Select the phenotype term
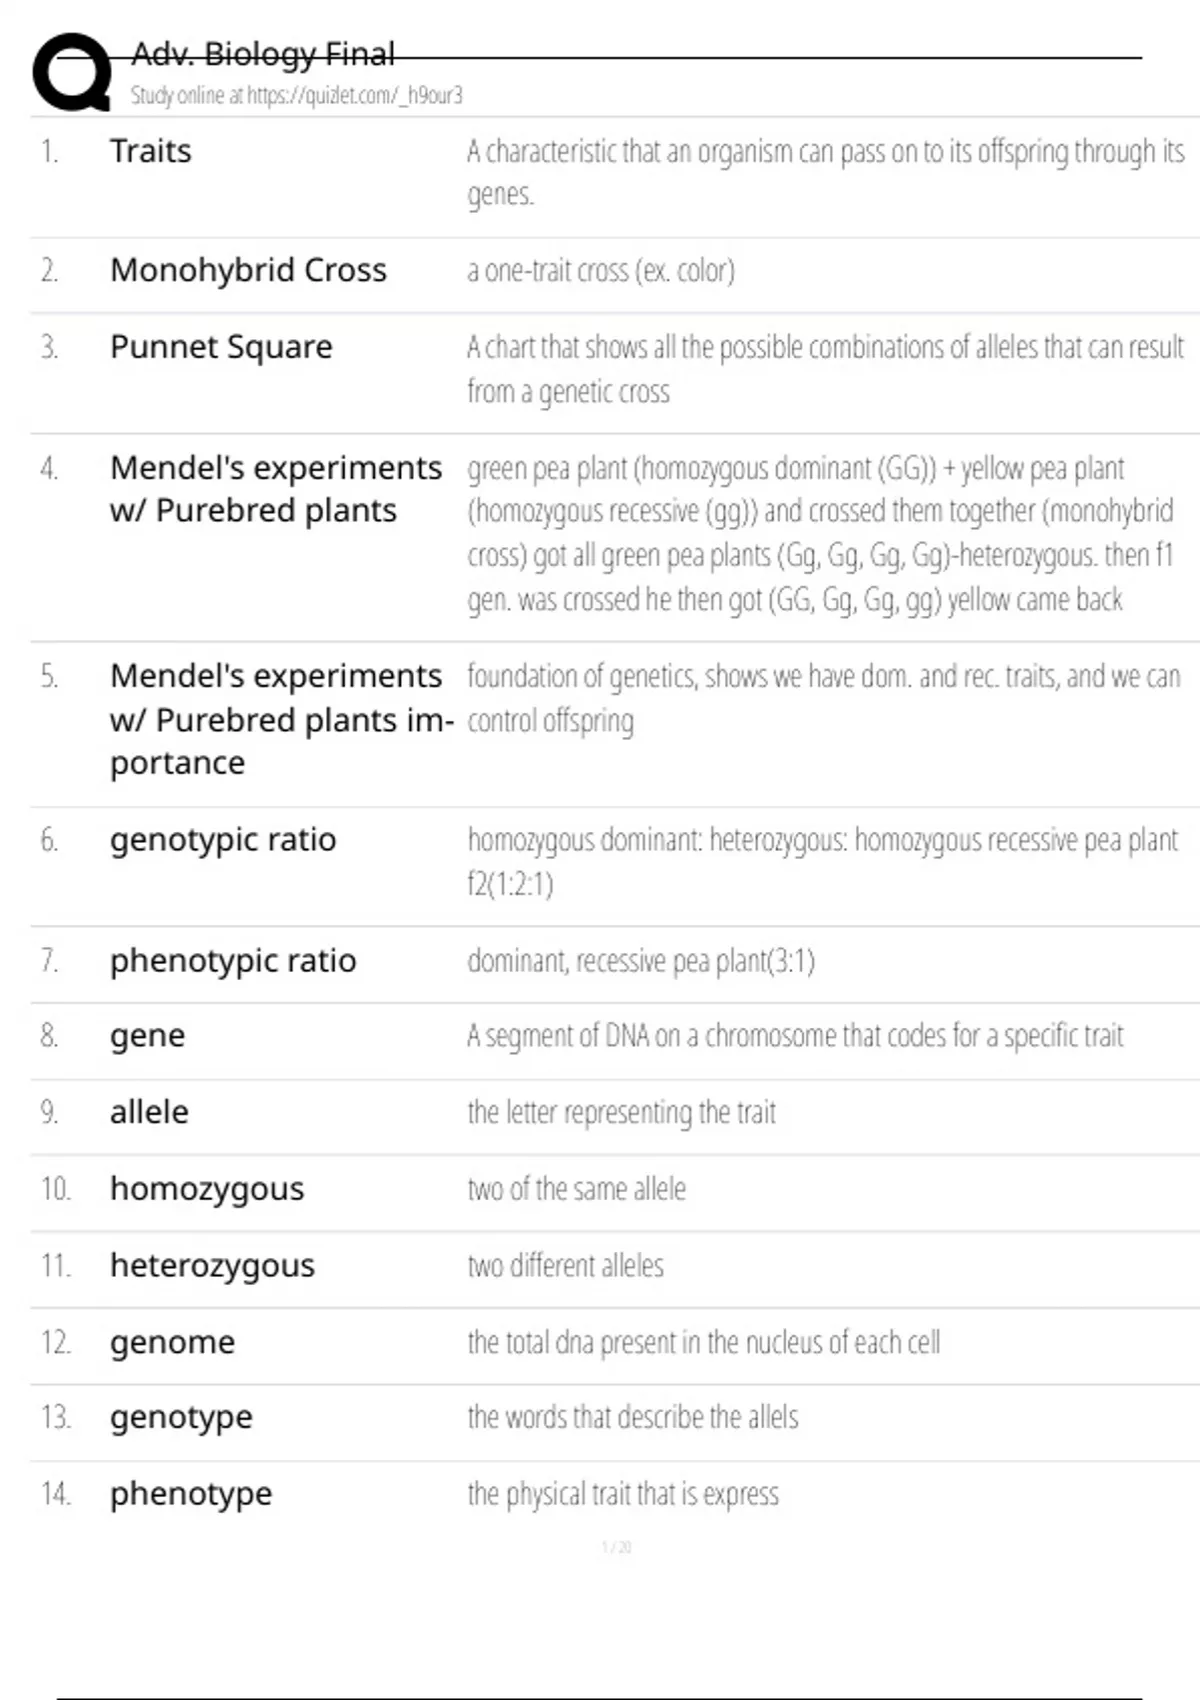Viewport: 1200px width, 1700px height. tap(191, 1494)
